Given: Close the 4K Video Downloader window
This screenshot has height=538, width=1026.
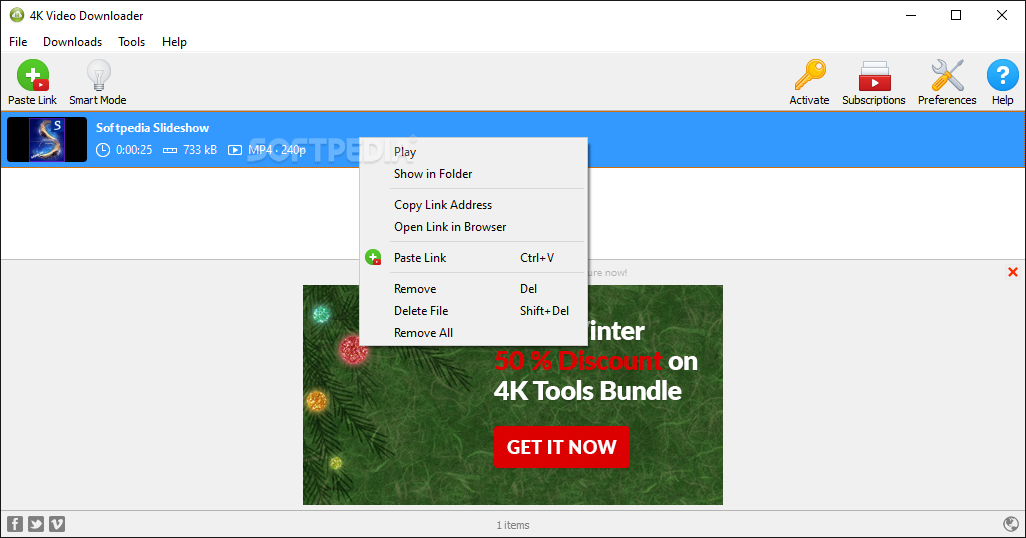Looking at the screenshot, I should (x=1002, y=15).
